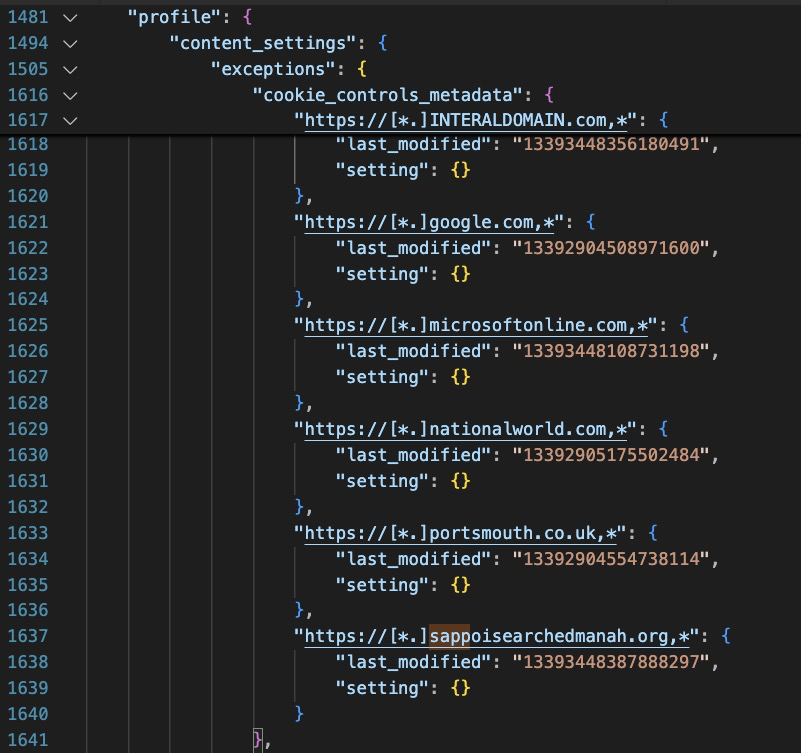Click line number 1629
The height and width of the screenshot is (753, 801).
coord(28,429)
